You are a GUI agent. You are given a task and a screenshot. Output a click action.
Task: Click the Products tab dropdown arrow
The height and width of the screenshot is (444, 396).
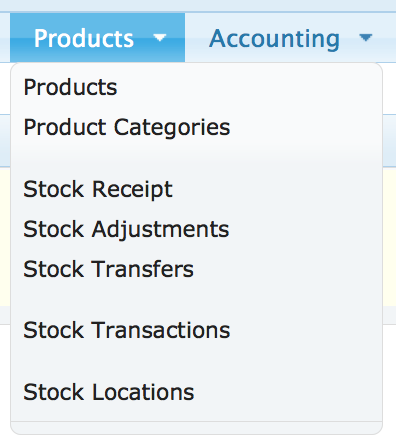point(160,37)
